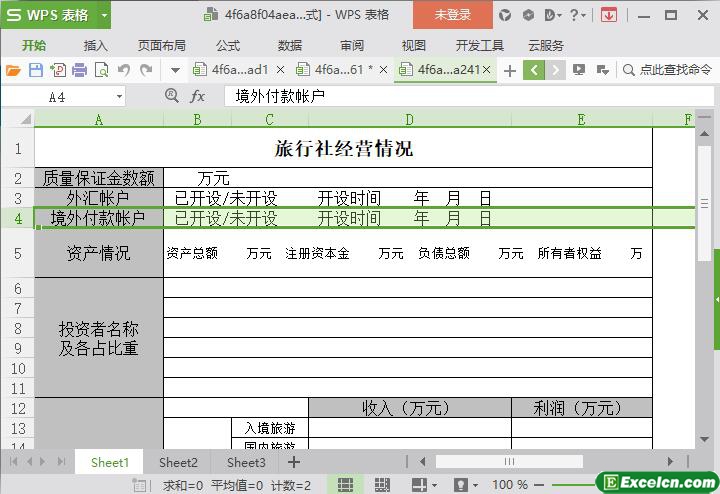Viewport: 720px width, 494px height.
Task: Add a new sheet with plus icon
Action: click(x=294, y=462)
